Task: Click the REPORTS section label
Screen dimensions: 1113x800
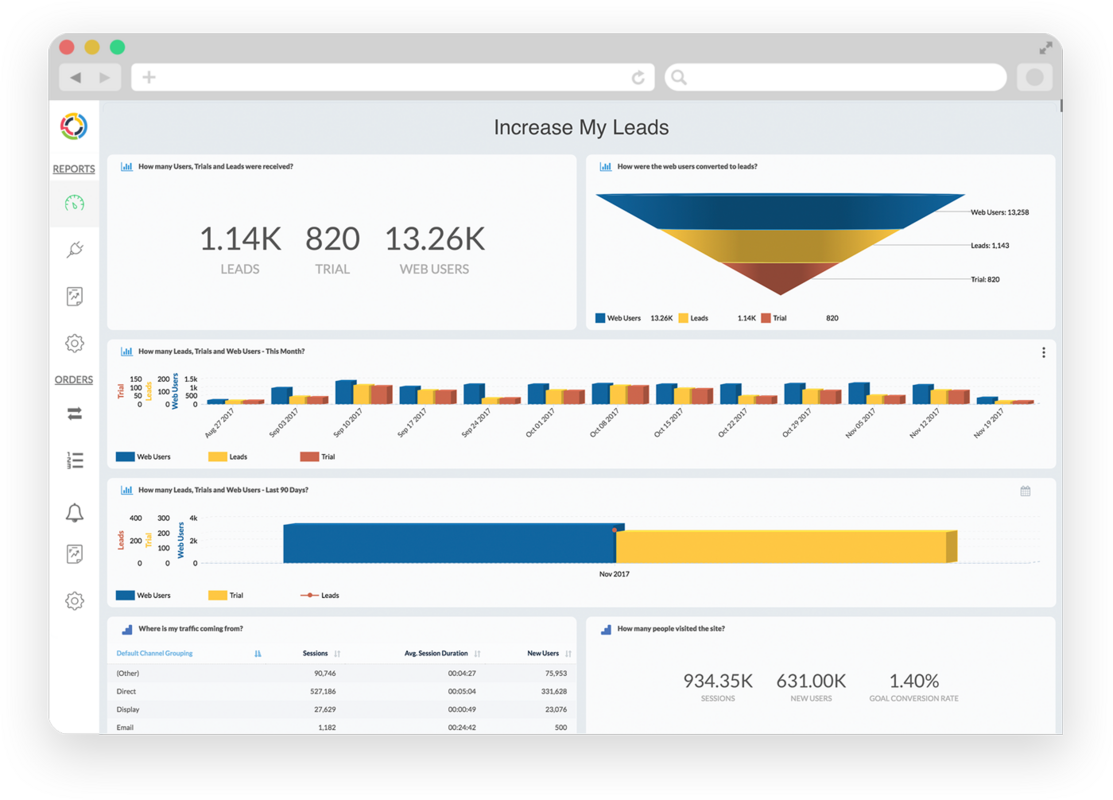Action: click(73, 169)
